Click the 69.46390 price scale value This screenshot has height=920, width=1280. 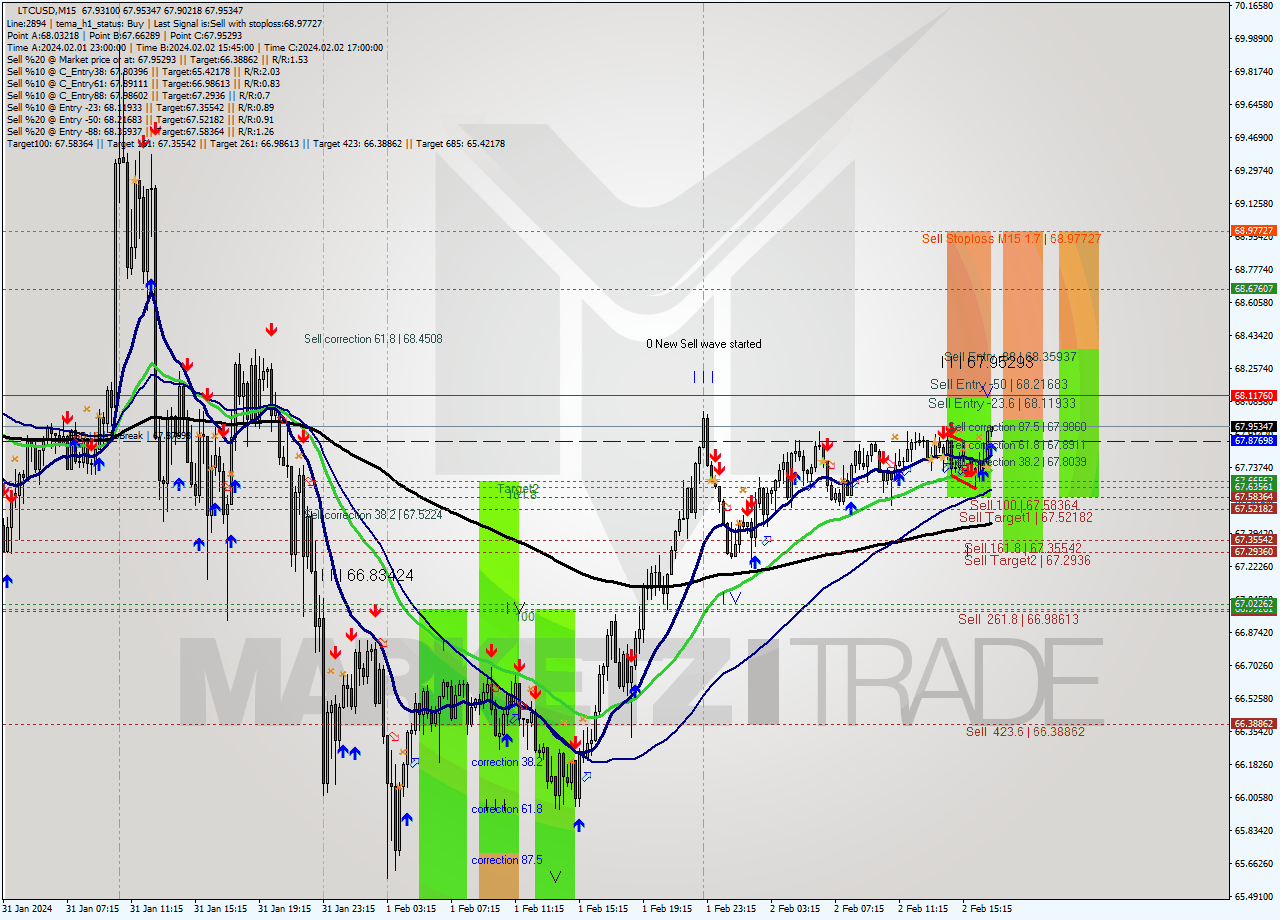coord(1254,137)
